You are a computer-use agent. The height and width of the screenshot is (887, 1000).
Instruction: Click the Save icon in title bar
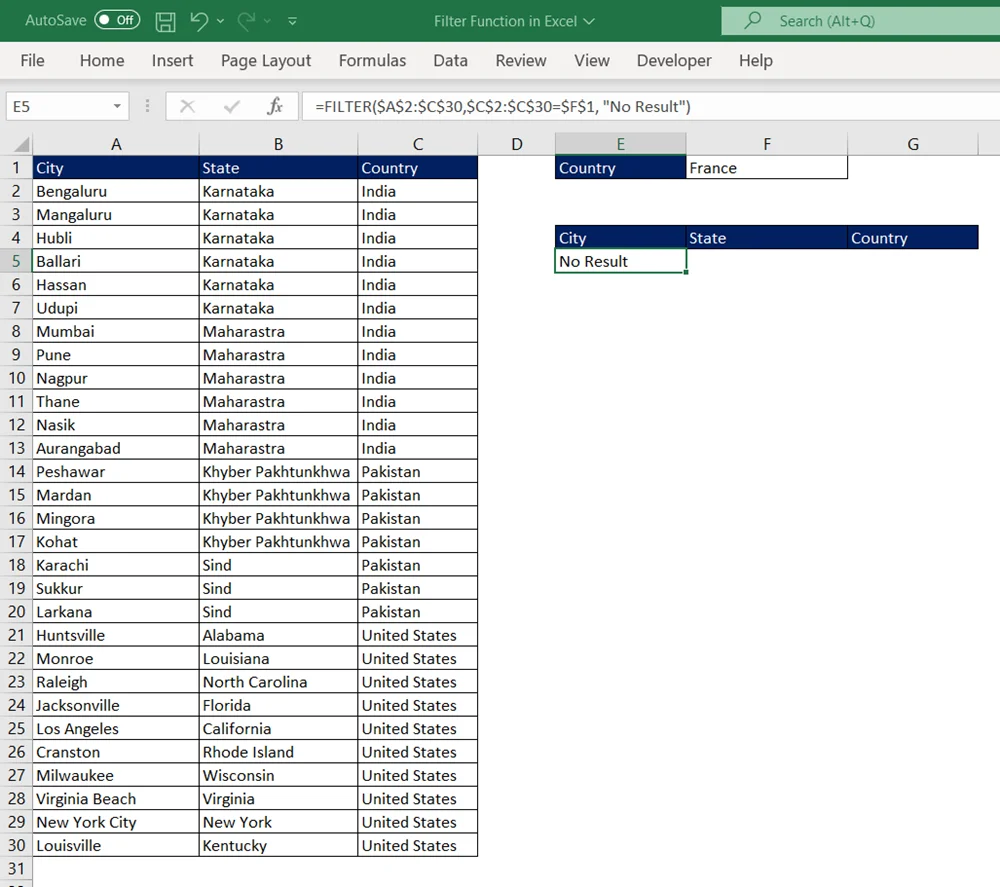(166, 21)
